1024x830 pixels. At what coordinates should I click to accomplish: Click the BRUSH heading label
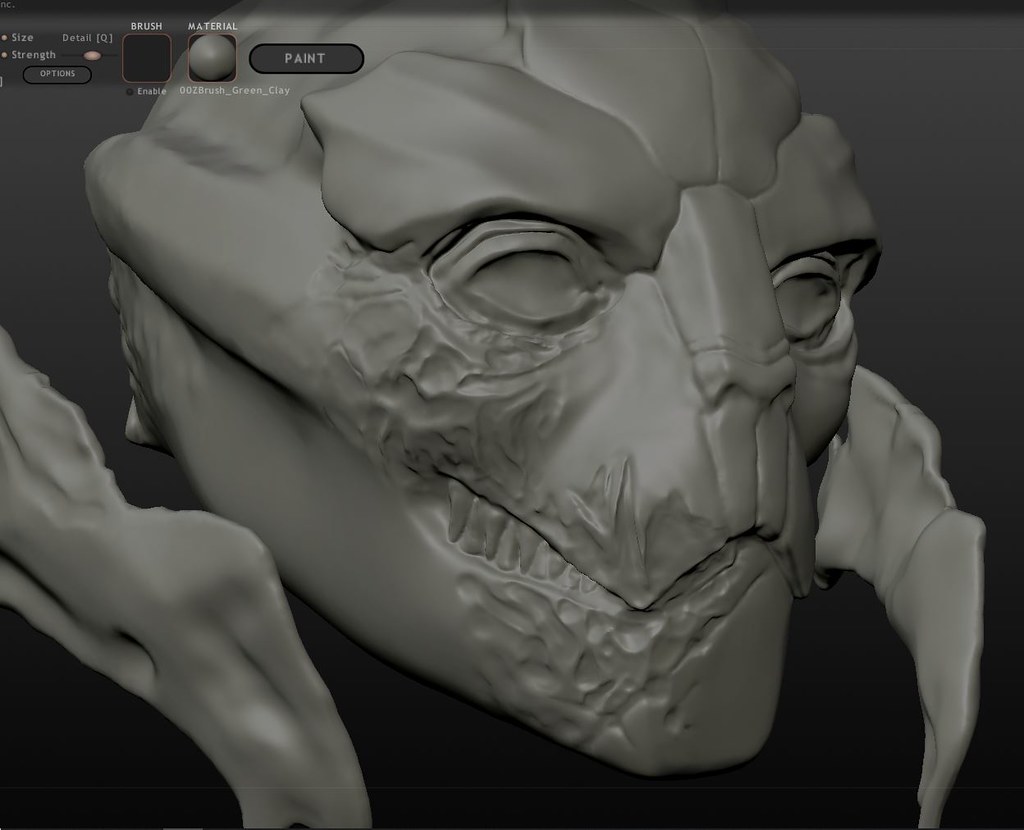146,26
